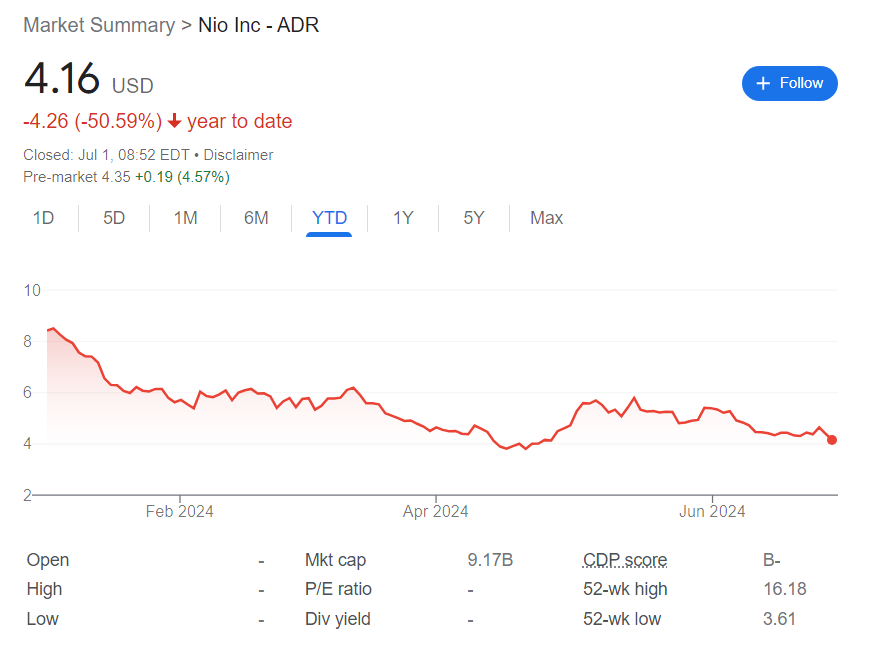Click the Feb 2024 axis marker

180,511
